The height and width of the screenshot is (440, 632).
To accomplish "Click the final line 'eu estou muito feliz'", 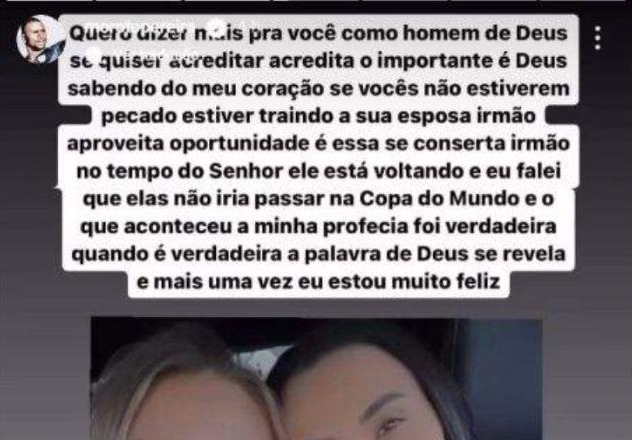I will click(x=399, y=282).
